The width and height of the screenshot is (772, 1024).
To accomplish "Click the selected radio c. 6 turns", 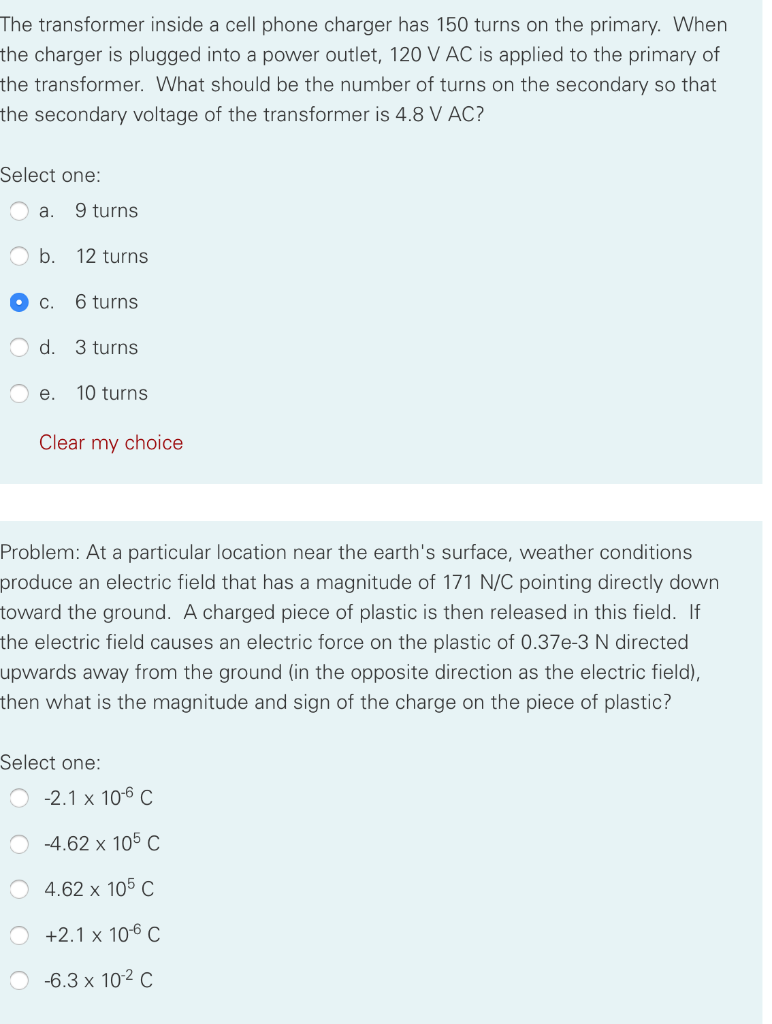I will pyautogui.click(x=19, y=302).
